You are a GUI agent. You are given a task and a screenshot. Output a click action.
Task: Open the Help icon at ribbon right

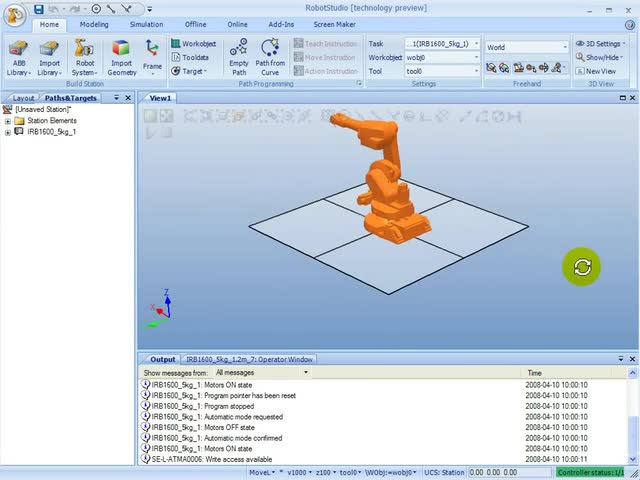pyautogui.click(x=630, y=24)
